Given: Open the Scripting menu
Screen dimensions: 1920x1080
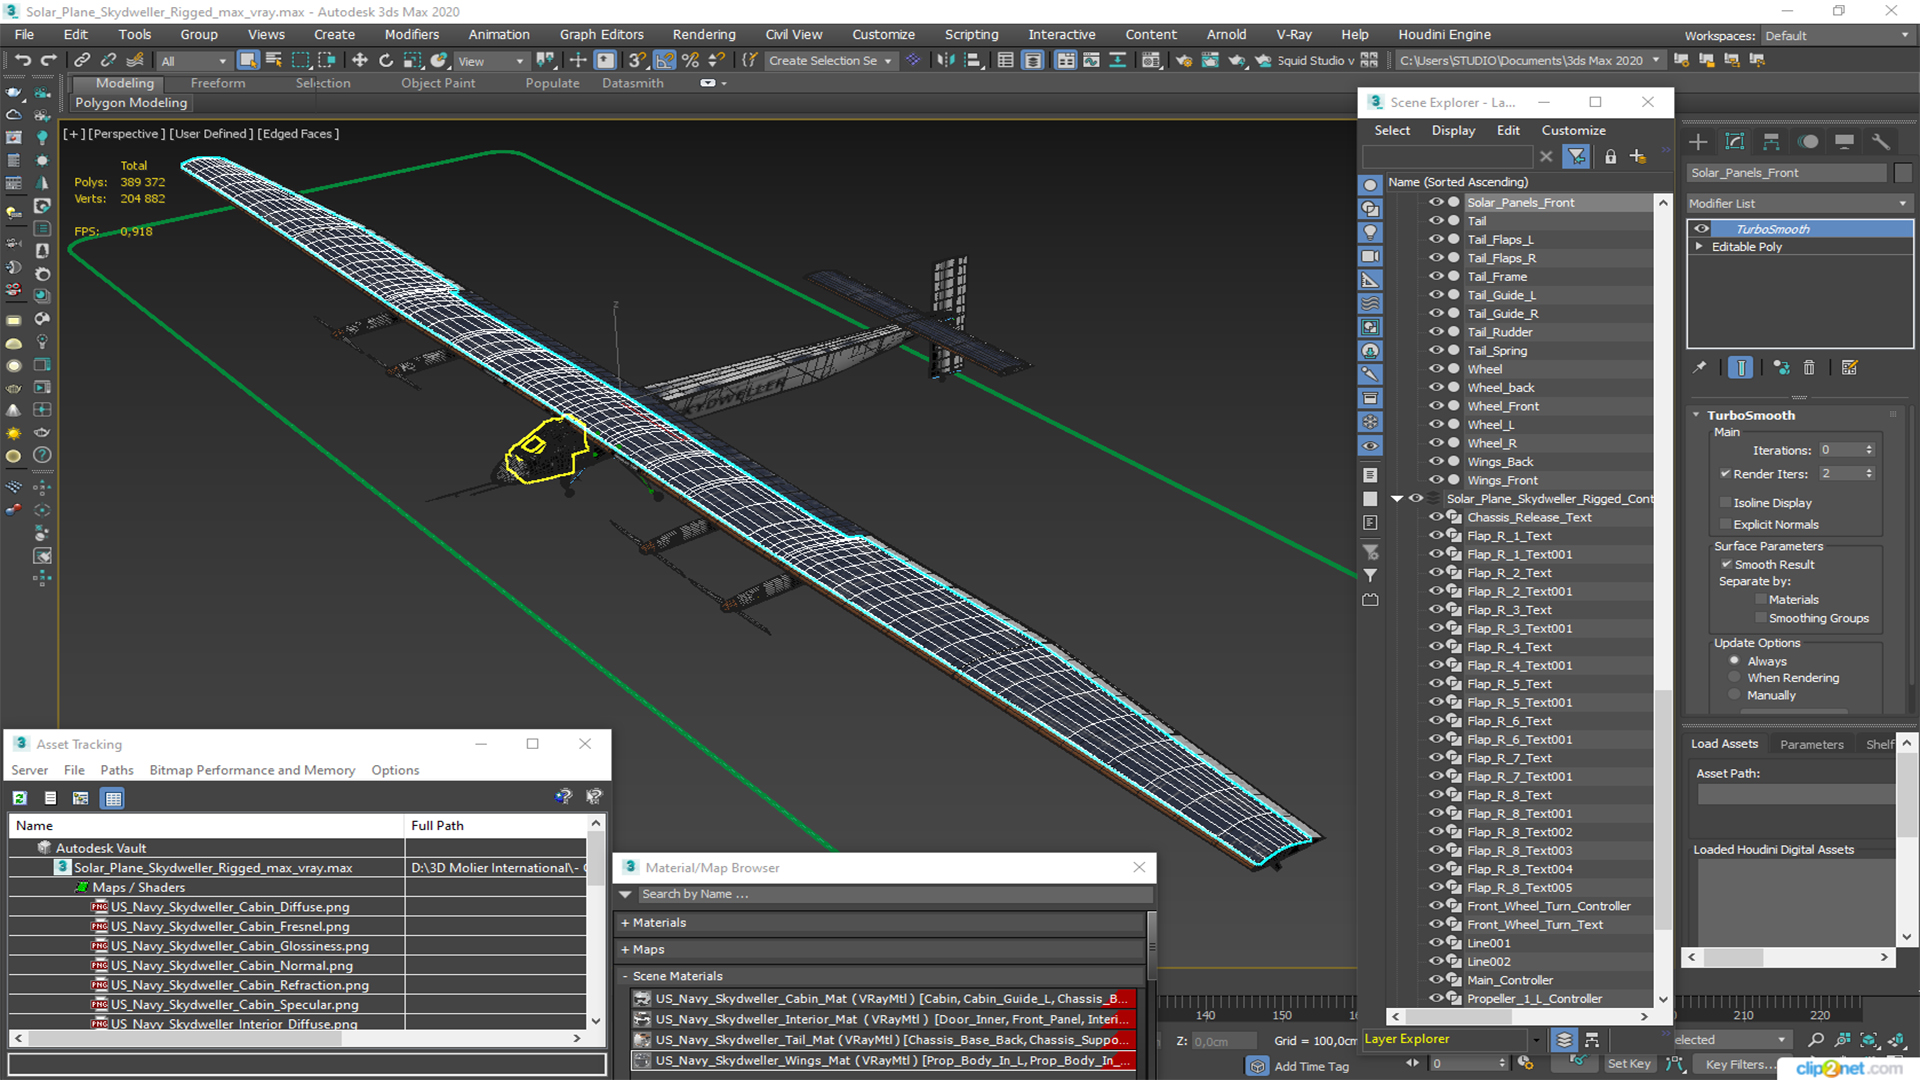Looking at the screenshot, I should coord(971,35).
